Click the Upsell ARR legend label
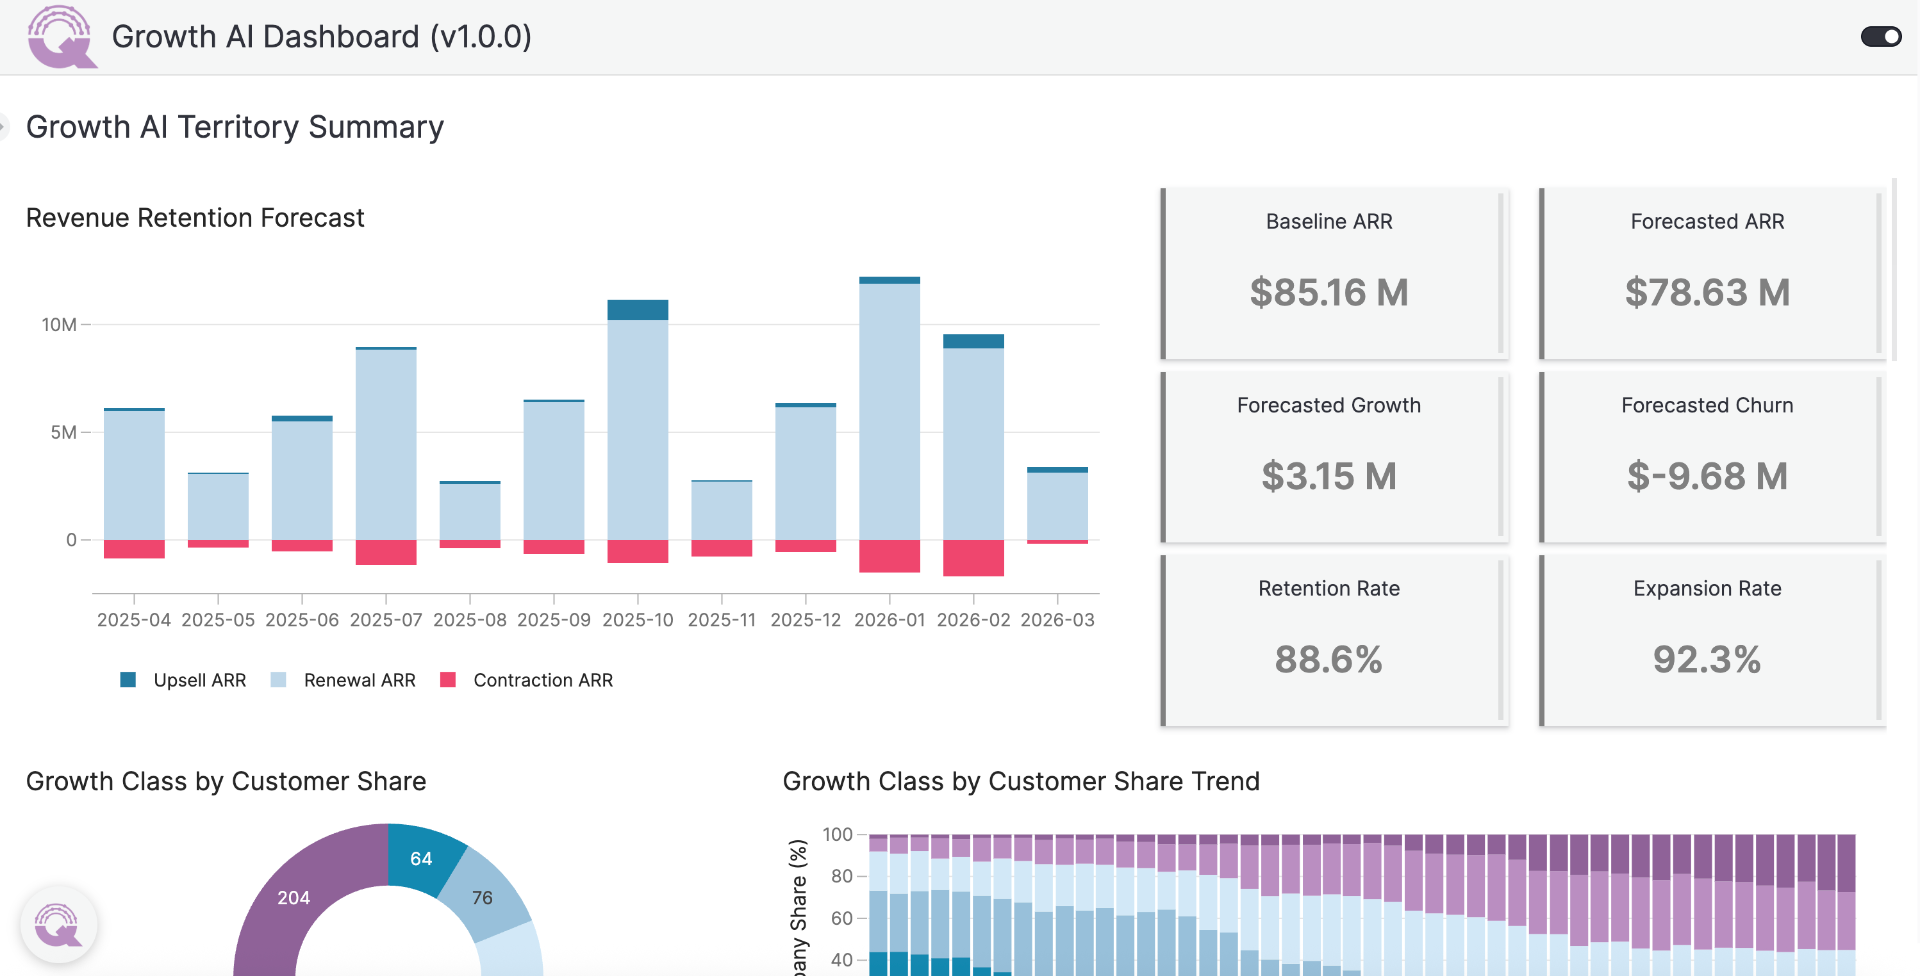 (x=200, y=680)
